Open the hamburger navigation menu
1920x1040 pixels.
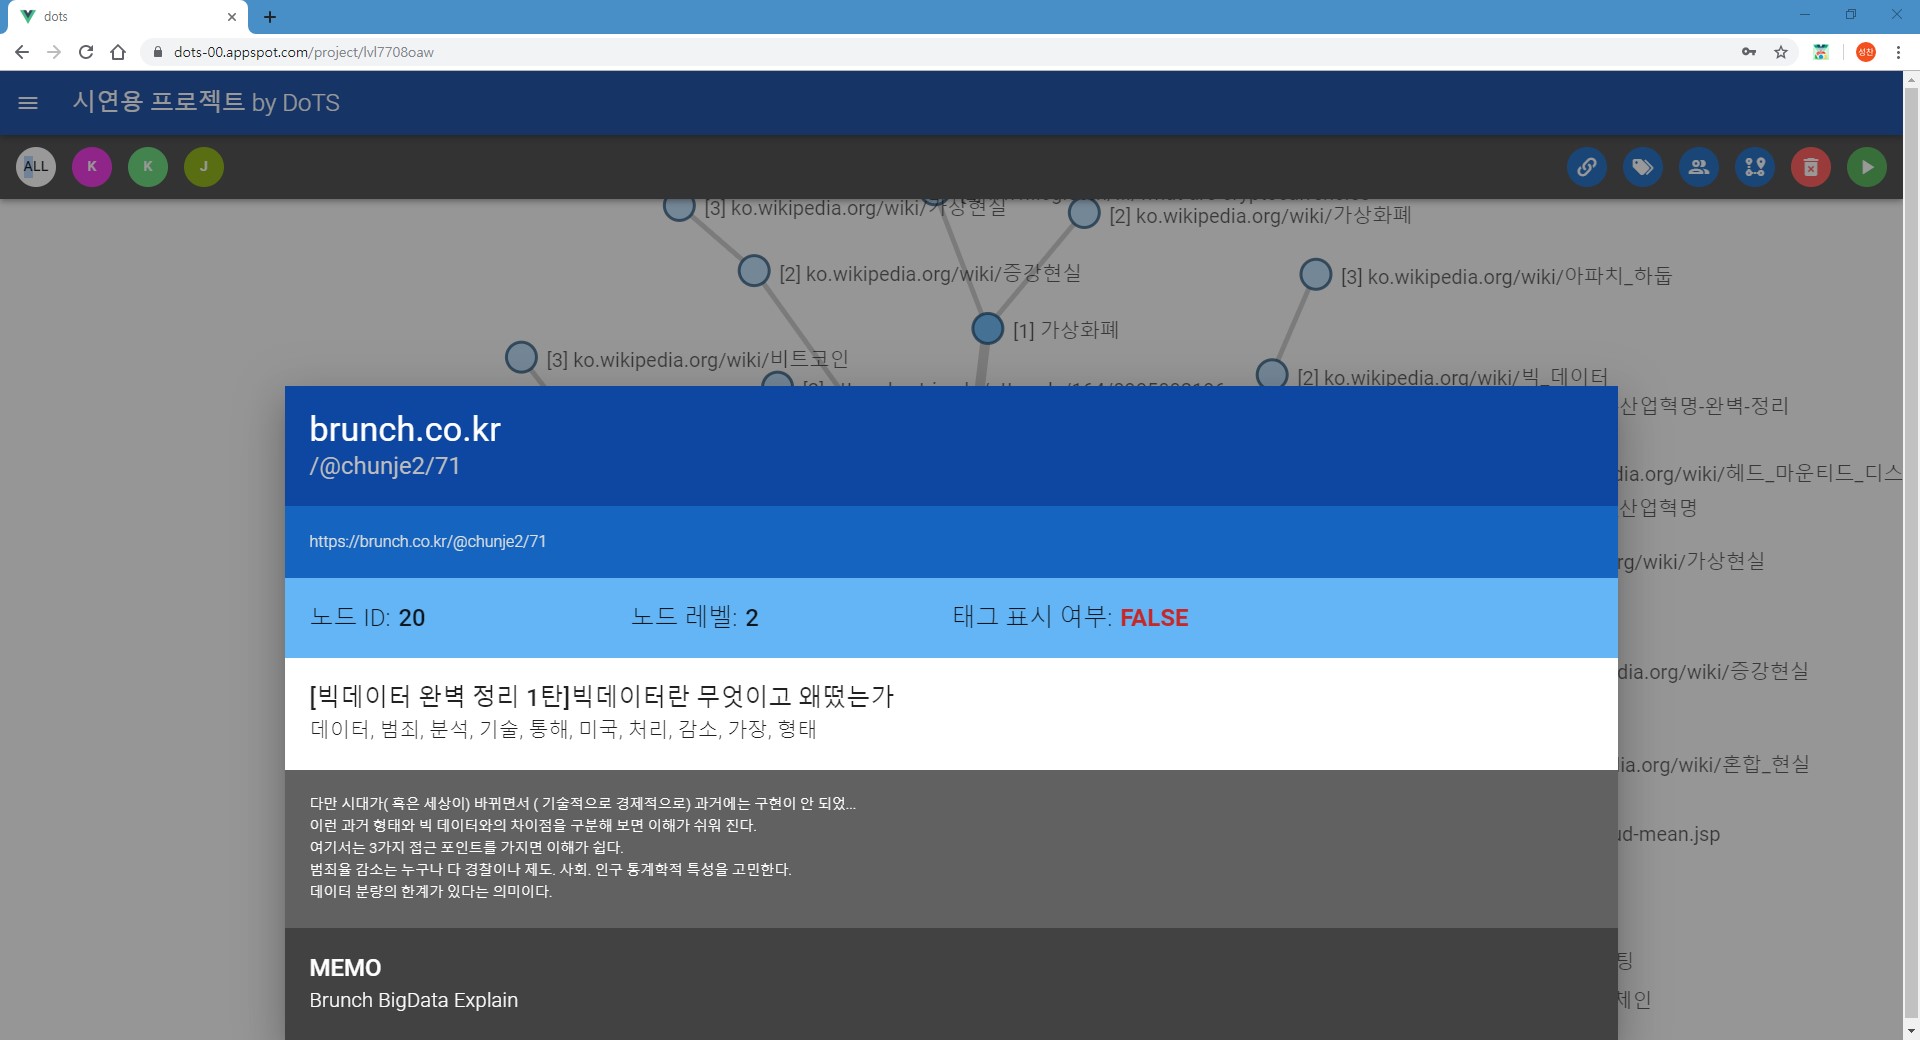pos(28,103)
